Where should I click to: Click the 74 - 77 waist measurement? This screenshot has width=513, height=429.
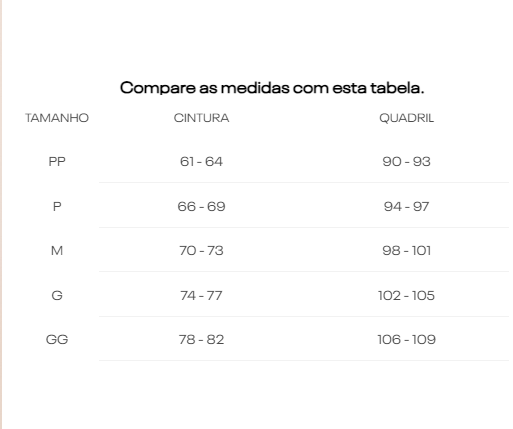pos(201,296)
